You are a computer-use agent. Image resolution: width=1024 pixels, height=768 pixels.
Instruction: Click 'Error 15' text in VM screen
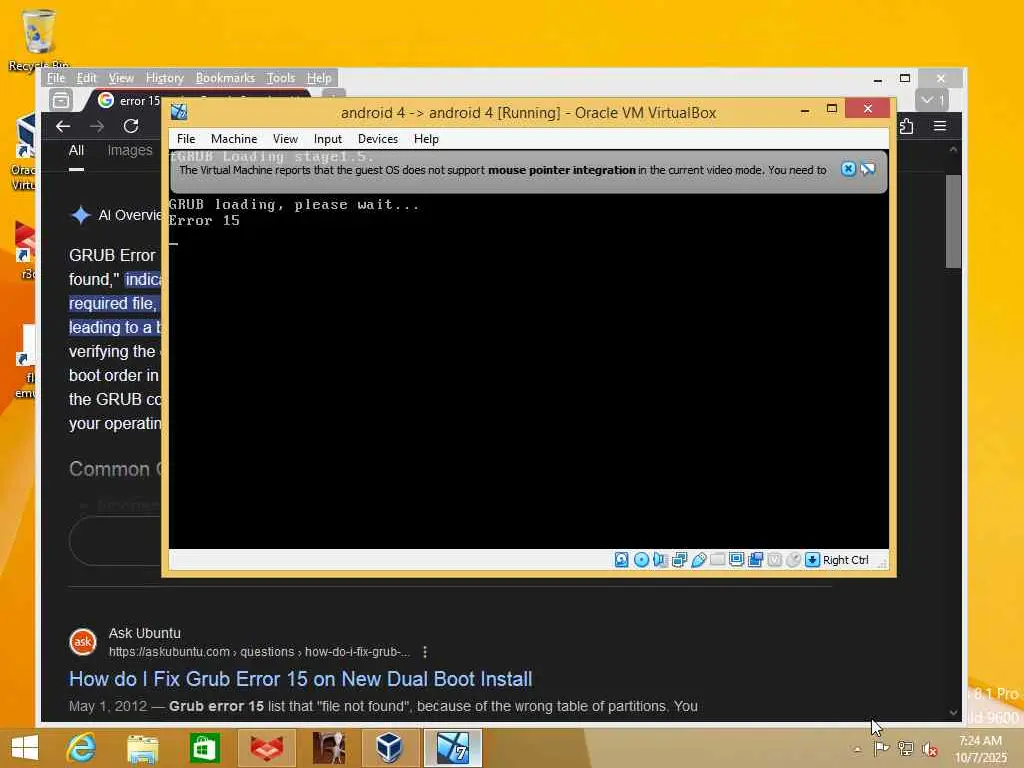(204, 220)
